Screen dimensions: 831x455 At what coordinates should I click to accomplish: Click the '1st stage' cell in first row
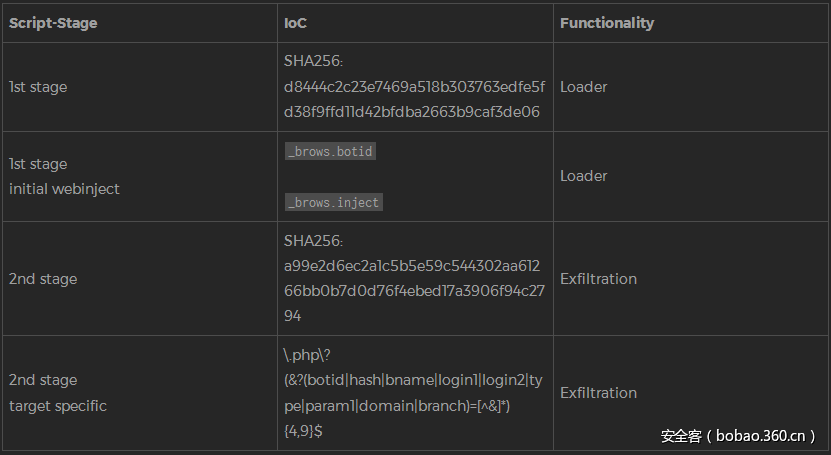pos(38,87)
